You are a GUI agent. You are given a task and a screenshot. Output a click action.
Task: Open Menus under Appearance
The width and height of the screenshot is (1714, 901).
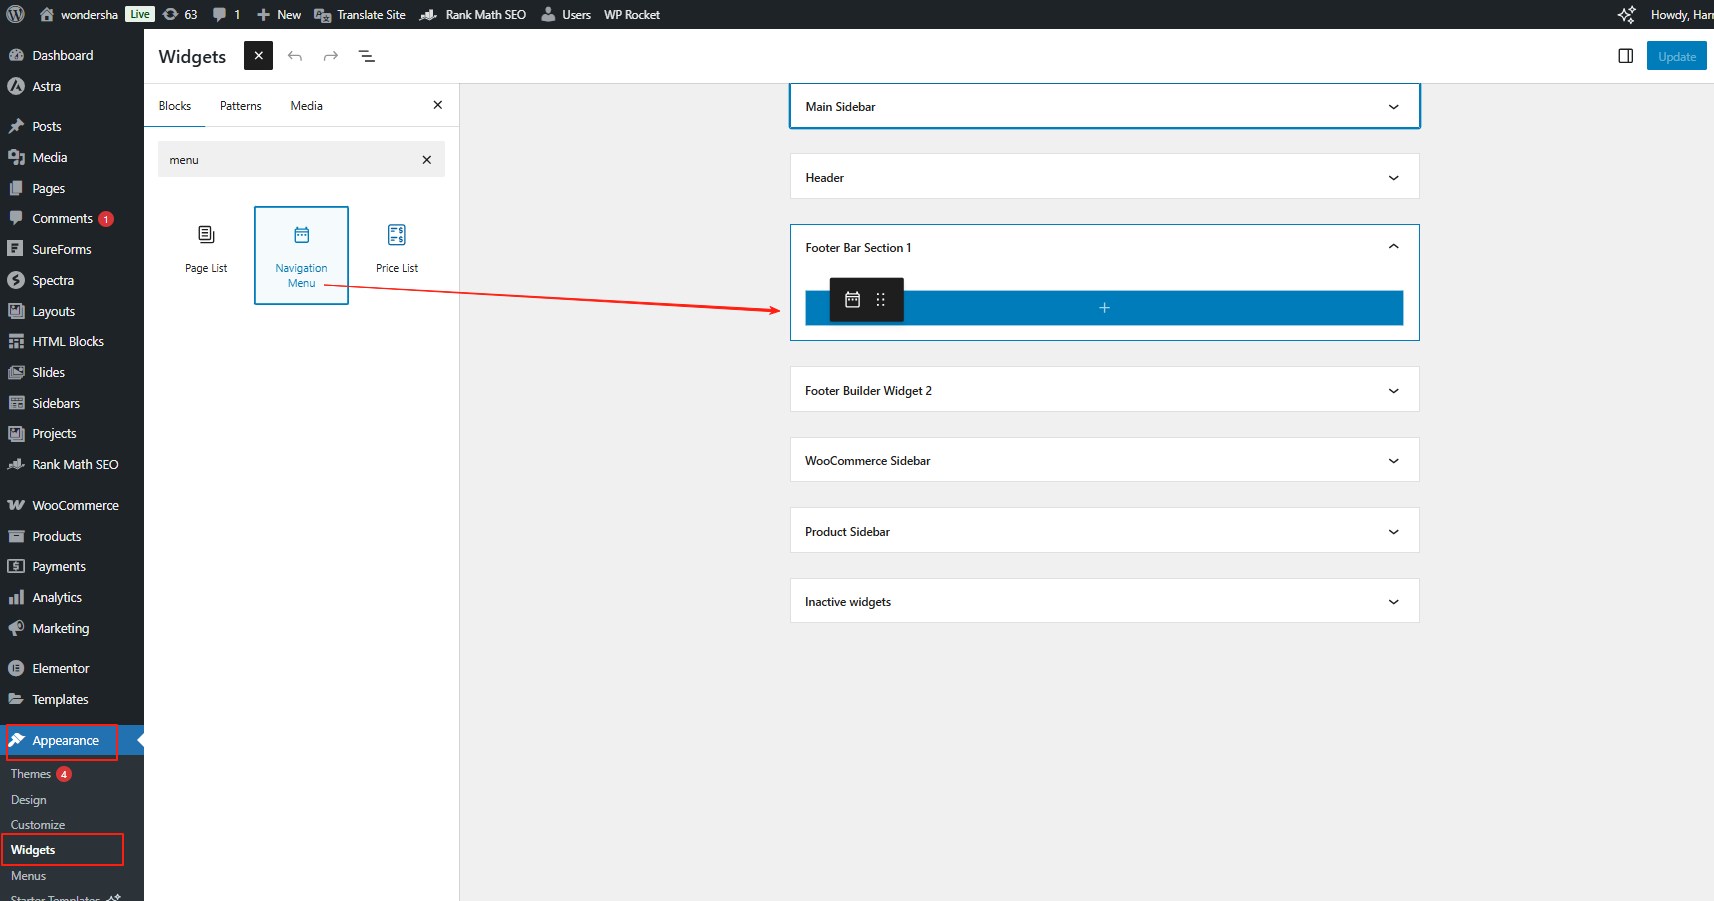[x=28, y=876]
